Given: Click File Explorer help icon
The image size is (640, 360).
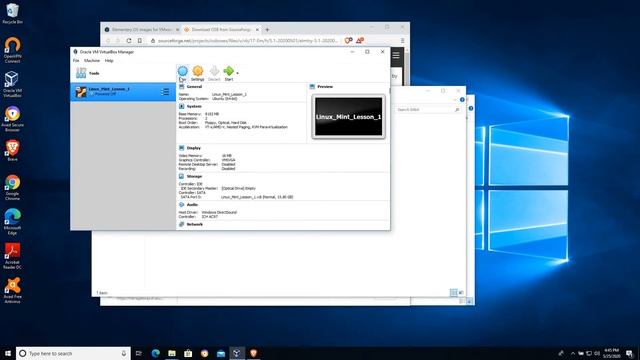Looking at the screenshot, I should point(462,100).
